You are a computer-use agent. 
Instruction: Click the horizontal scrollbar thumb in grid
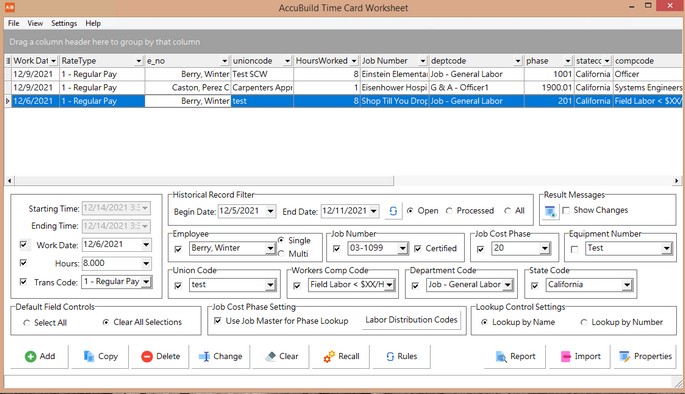[204, 180]
